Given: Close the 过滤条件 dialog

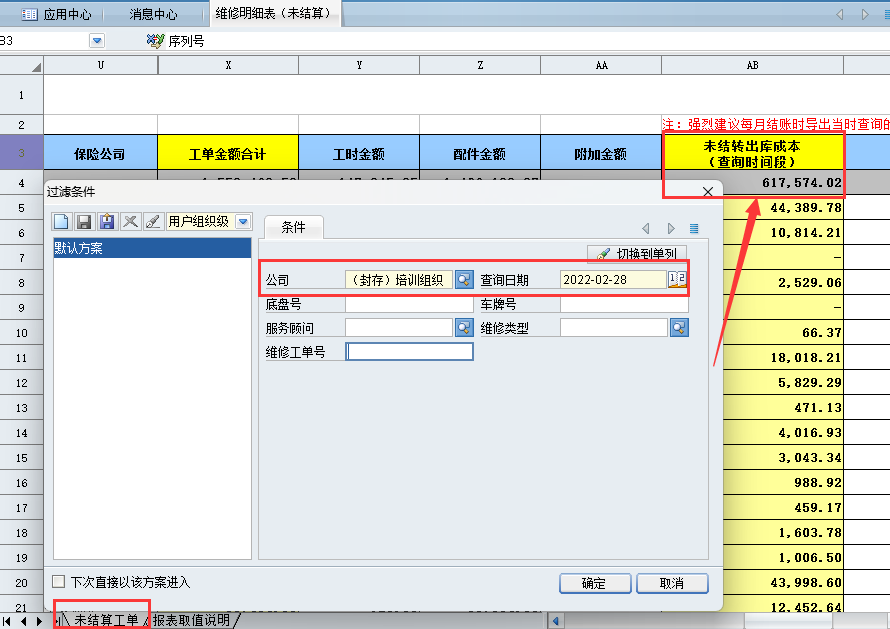Looking at the screenshot, I should pyautogui.click(x=708, y=191).
